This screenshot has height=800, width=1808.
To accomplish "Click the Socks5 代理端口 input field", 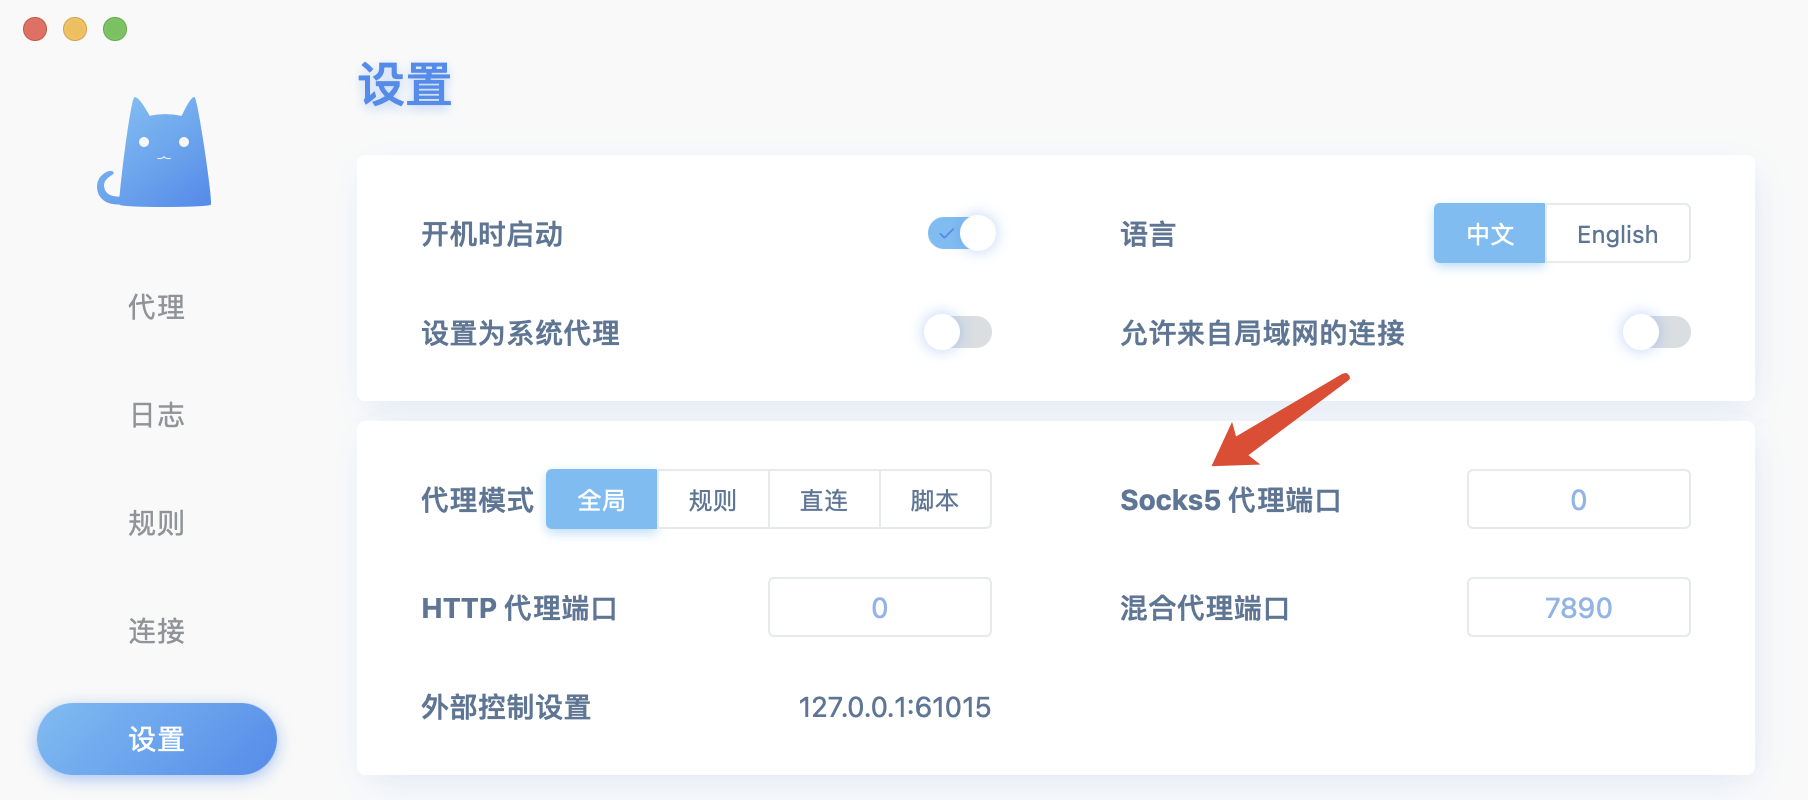I will tap(1579, 499).
